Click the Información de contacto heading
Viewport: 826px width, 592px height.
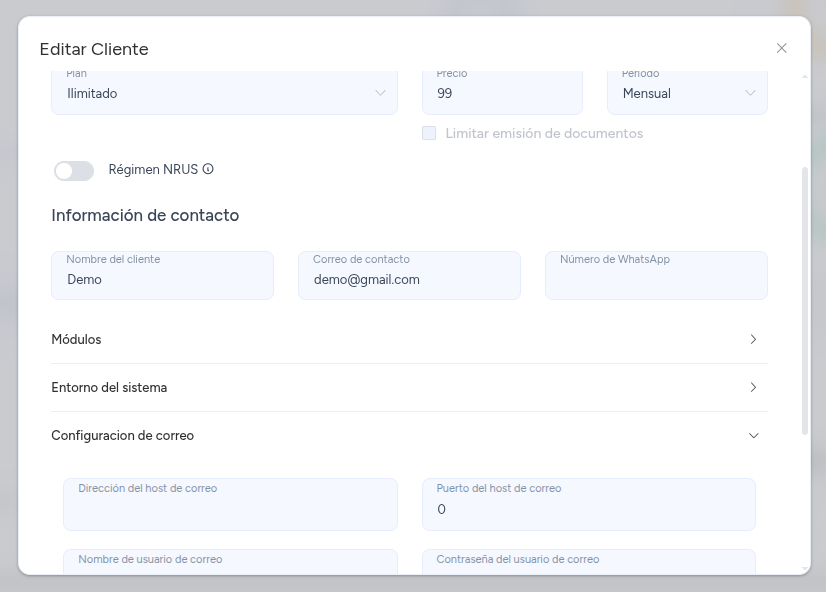point(145,215)
